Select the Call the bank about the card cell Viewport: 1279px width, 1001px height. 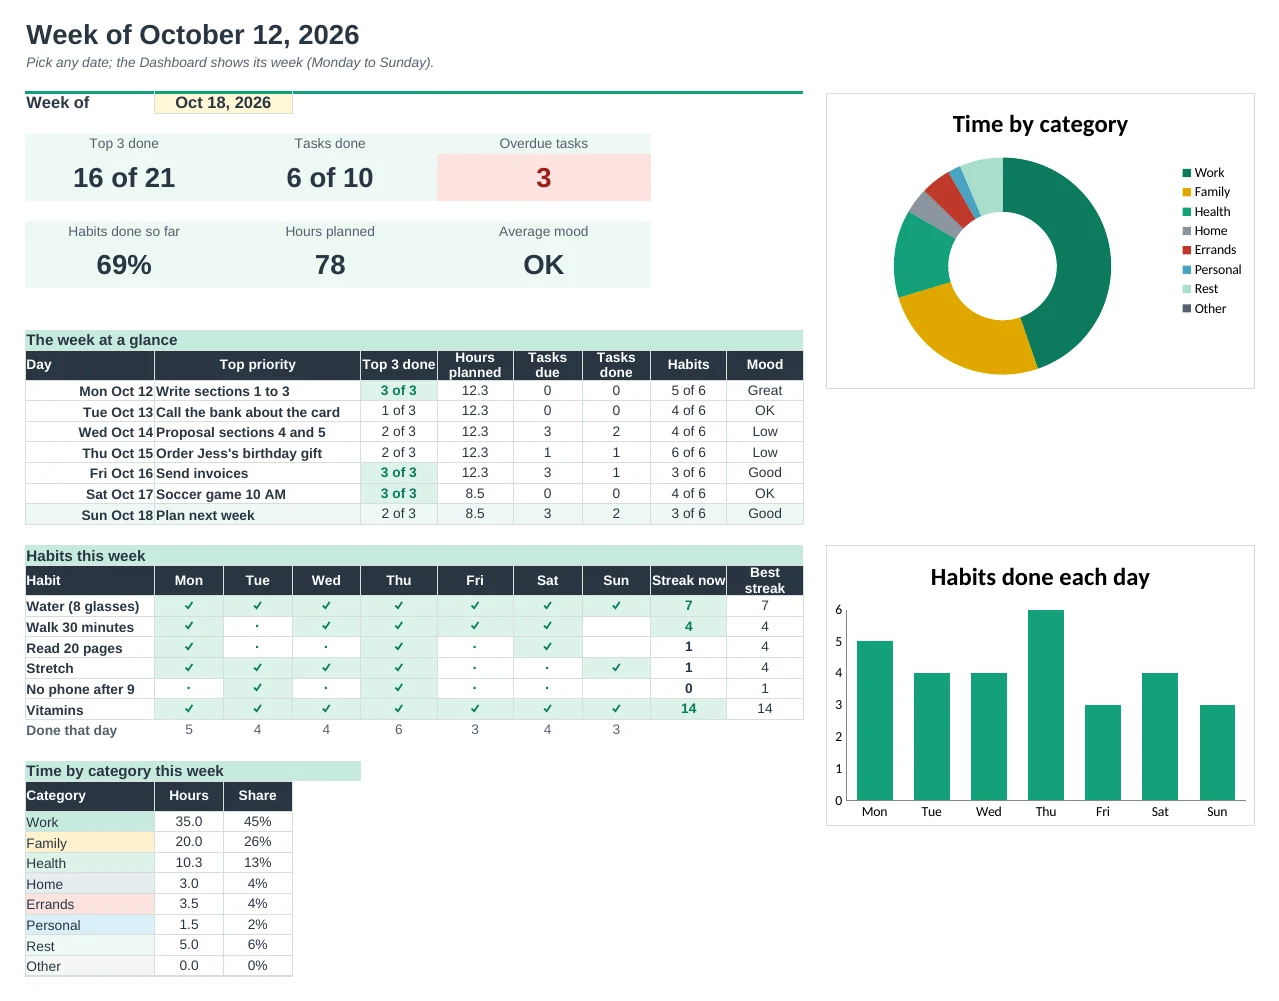tap(258, 412)
